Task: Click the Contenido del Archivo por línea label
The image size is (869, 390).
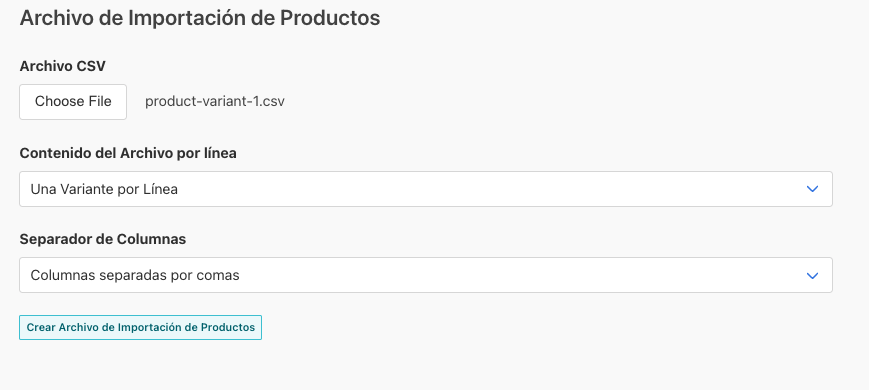Action: tap(128, 153)
